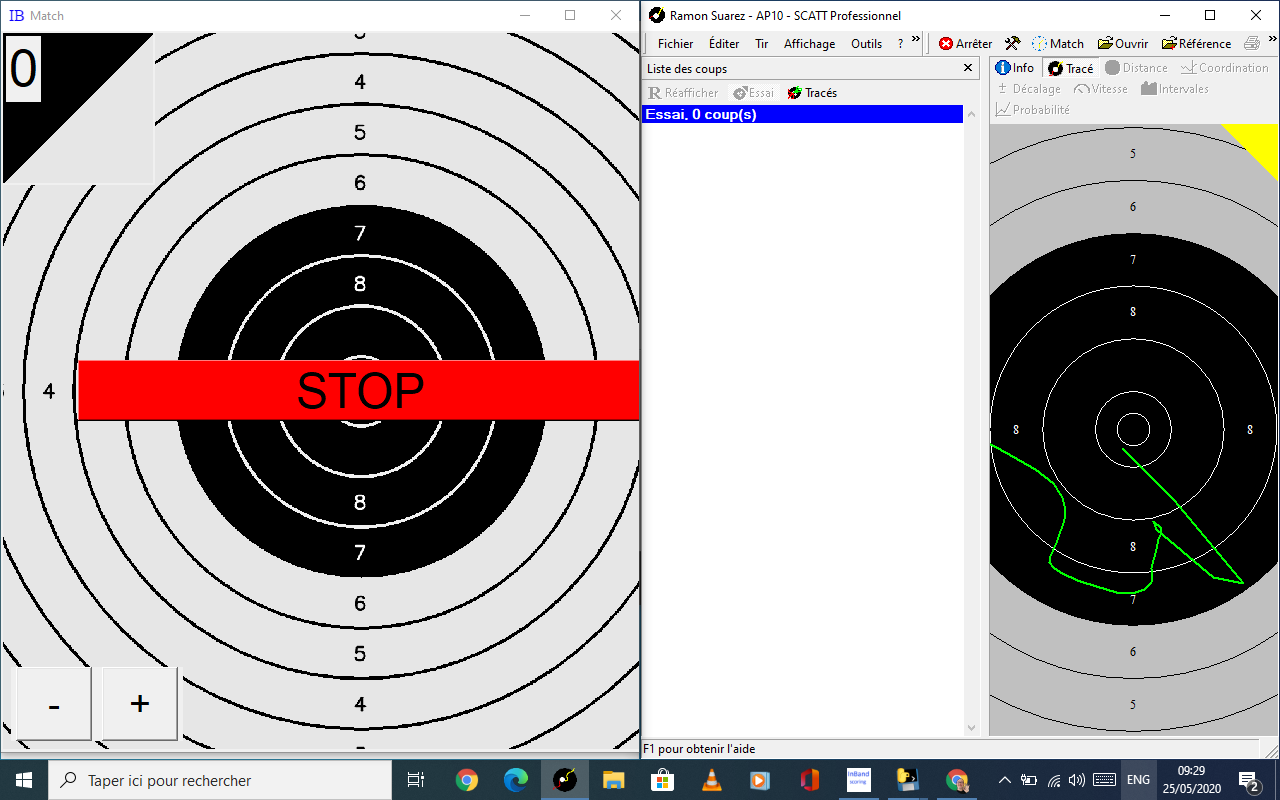
Task: Click the IB icon in Match title bar
Action: (x=16, y=15)
